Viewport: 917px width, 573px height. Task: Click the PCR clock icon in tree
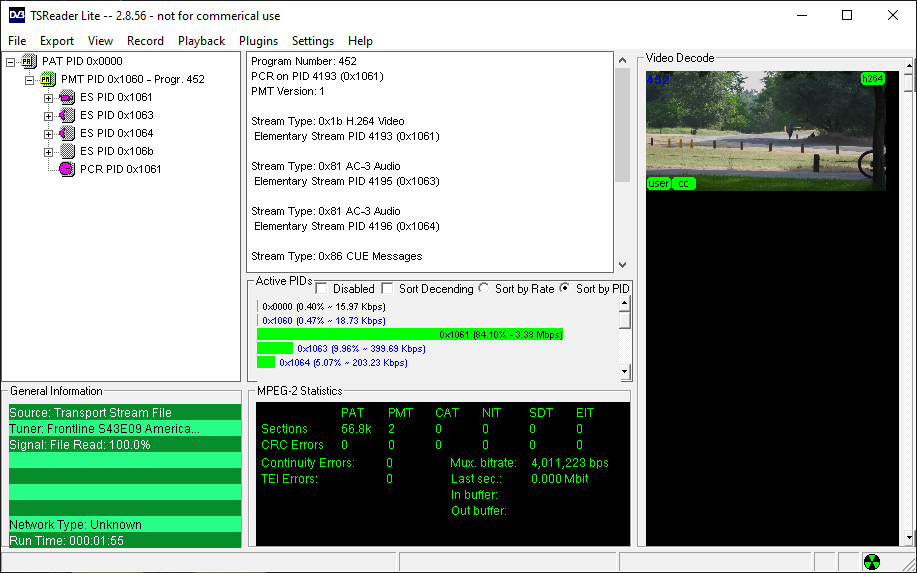pos(66,169)
